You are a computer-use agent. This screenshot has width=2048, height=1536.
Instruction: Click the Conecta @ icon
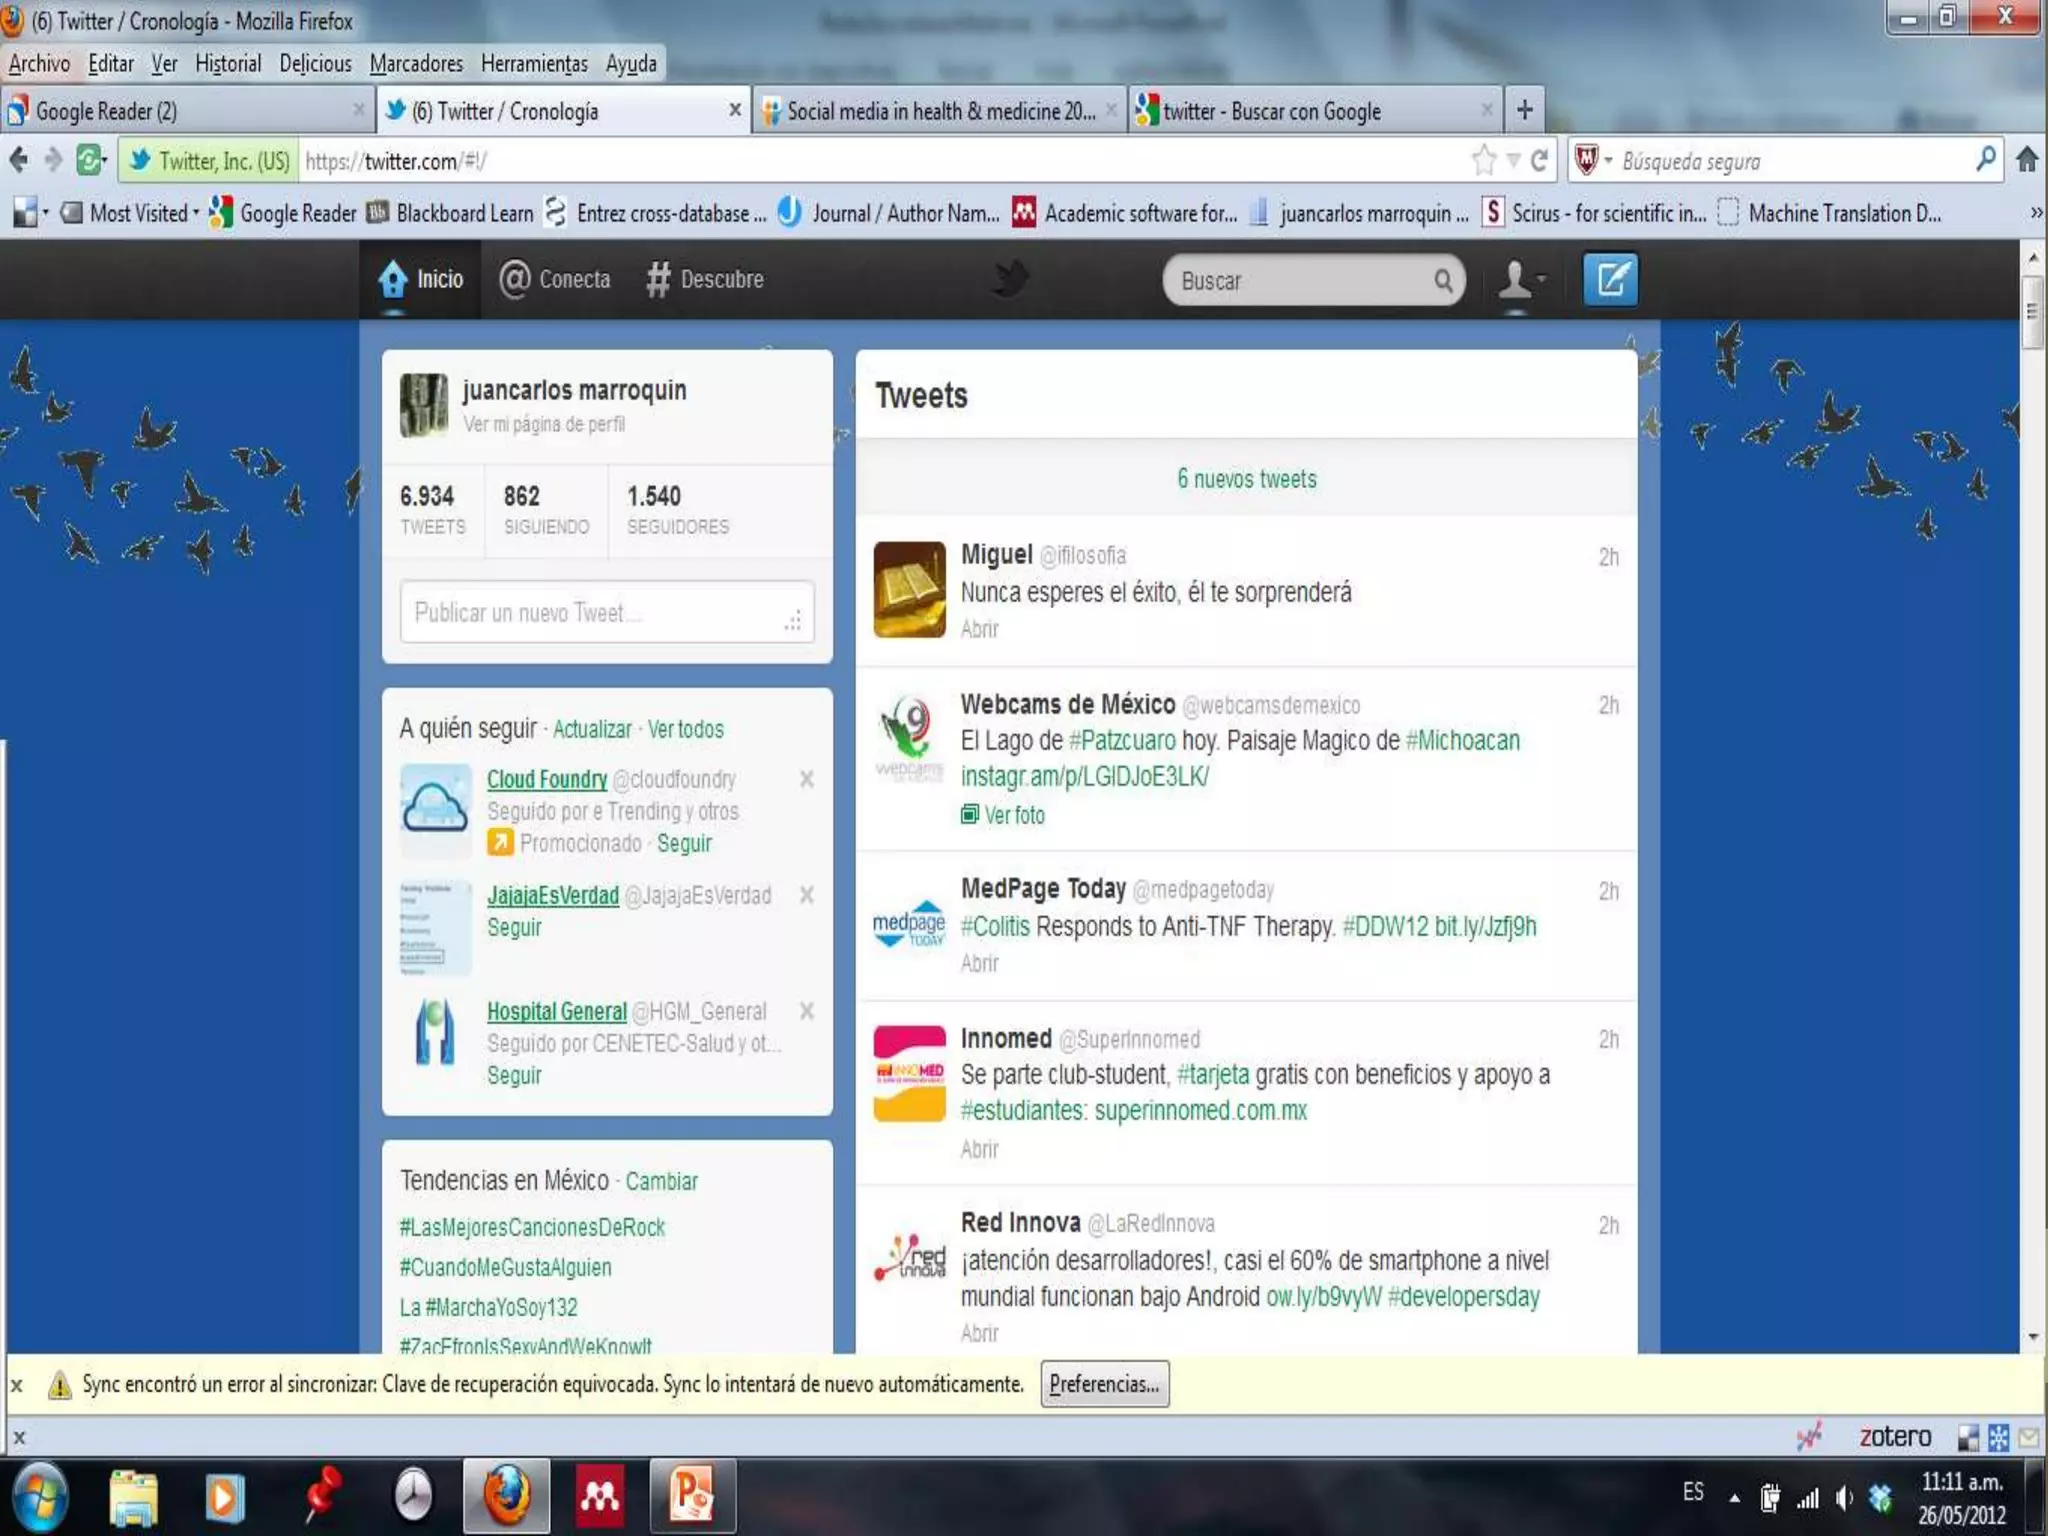tap(514, 279)
